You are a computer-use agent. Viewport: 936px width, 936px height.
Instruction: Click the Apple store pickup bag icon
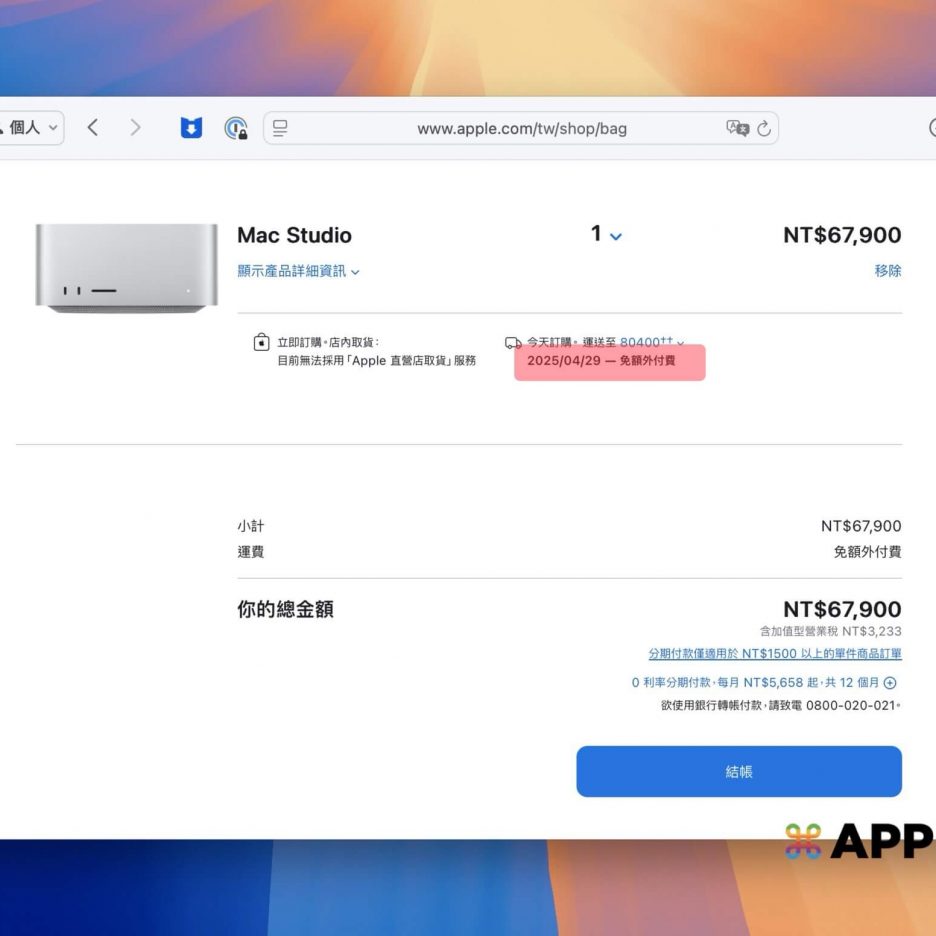(261, 343)
